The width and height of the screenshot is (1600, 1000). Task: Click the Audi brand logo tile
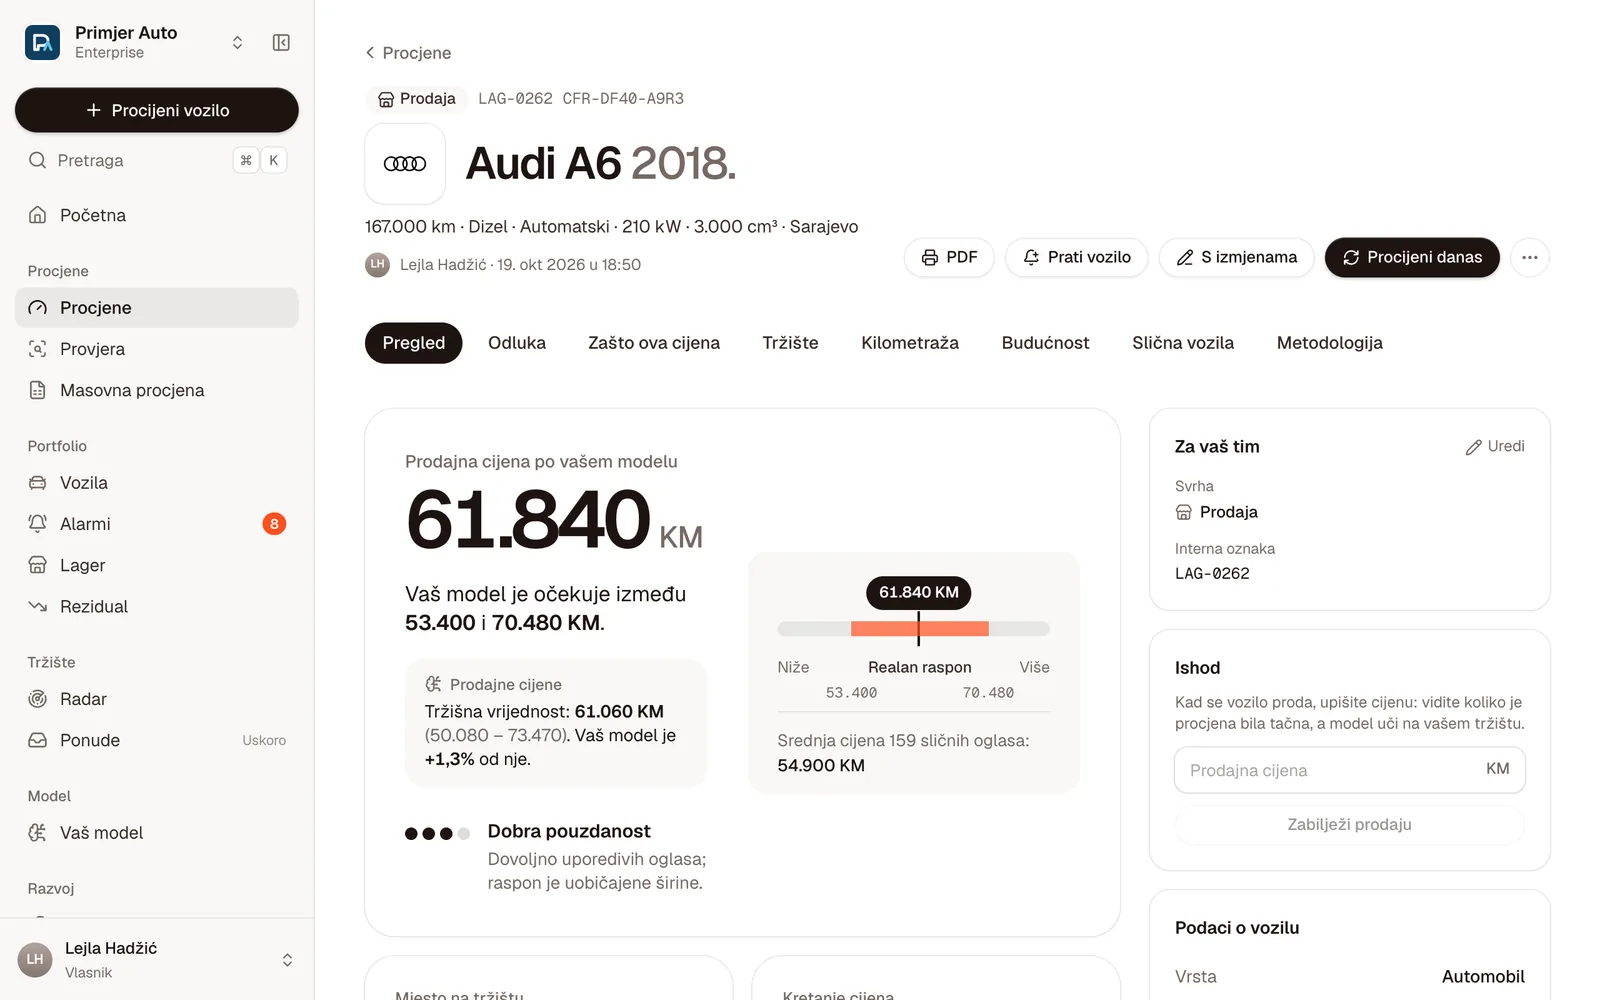(405, 164)
